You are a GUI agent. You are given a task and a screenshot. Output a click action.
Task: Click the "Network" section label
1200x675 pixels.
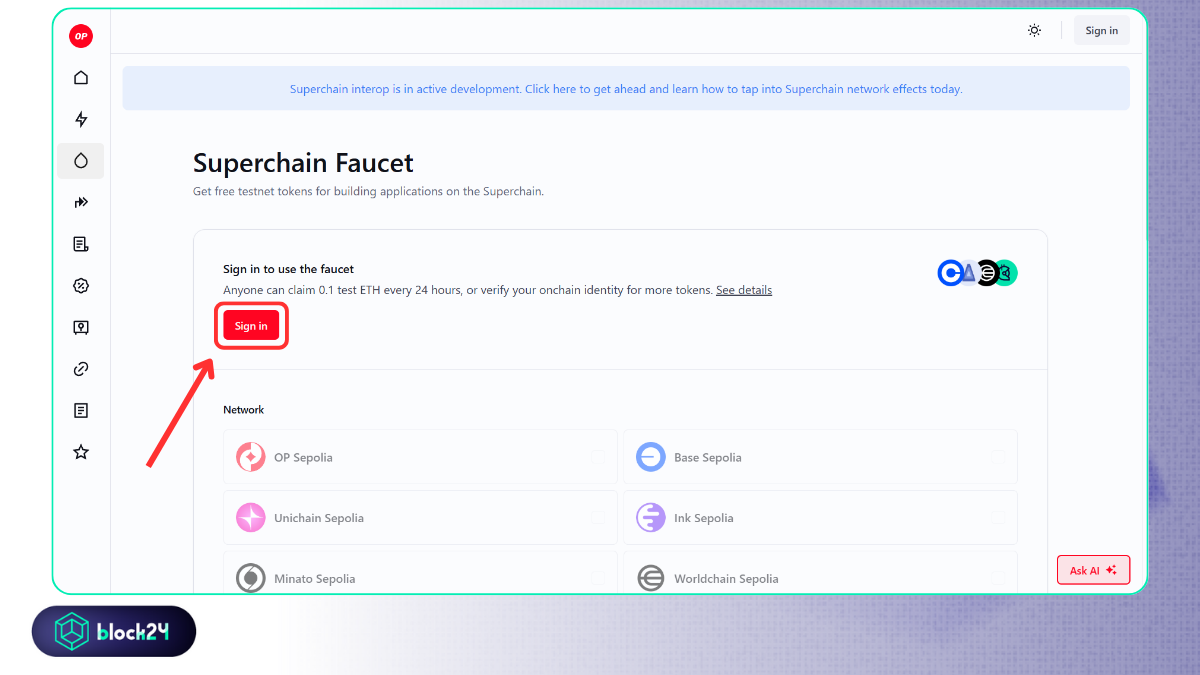tap(244, 410)
